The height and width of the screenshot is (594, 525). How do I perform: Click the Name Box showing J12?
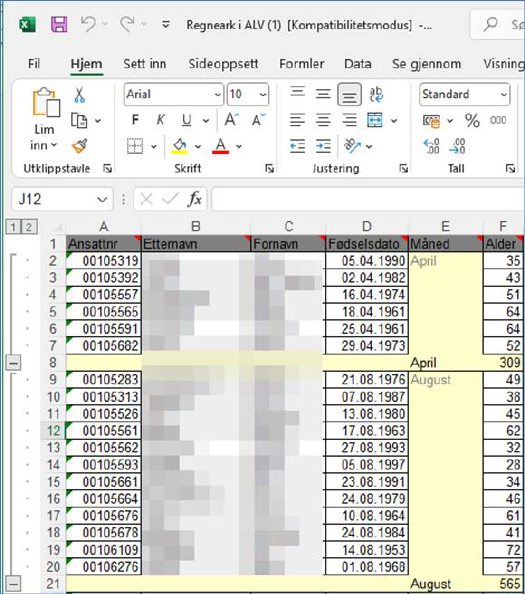[62, 199]
